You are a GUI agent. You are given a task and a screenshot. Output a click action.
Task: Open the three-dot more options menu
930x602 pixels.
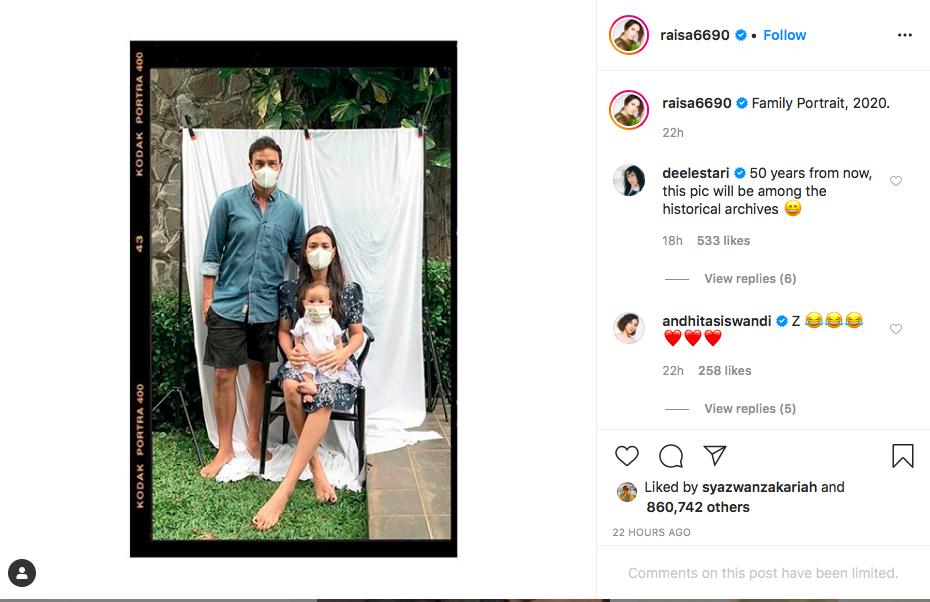[904, 35]
